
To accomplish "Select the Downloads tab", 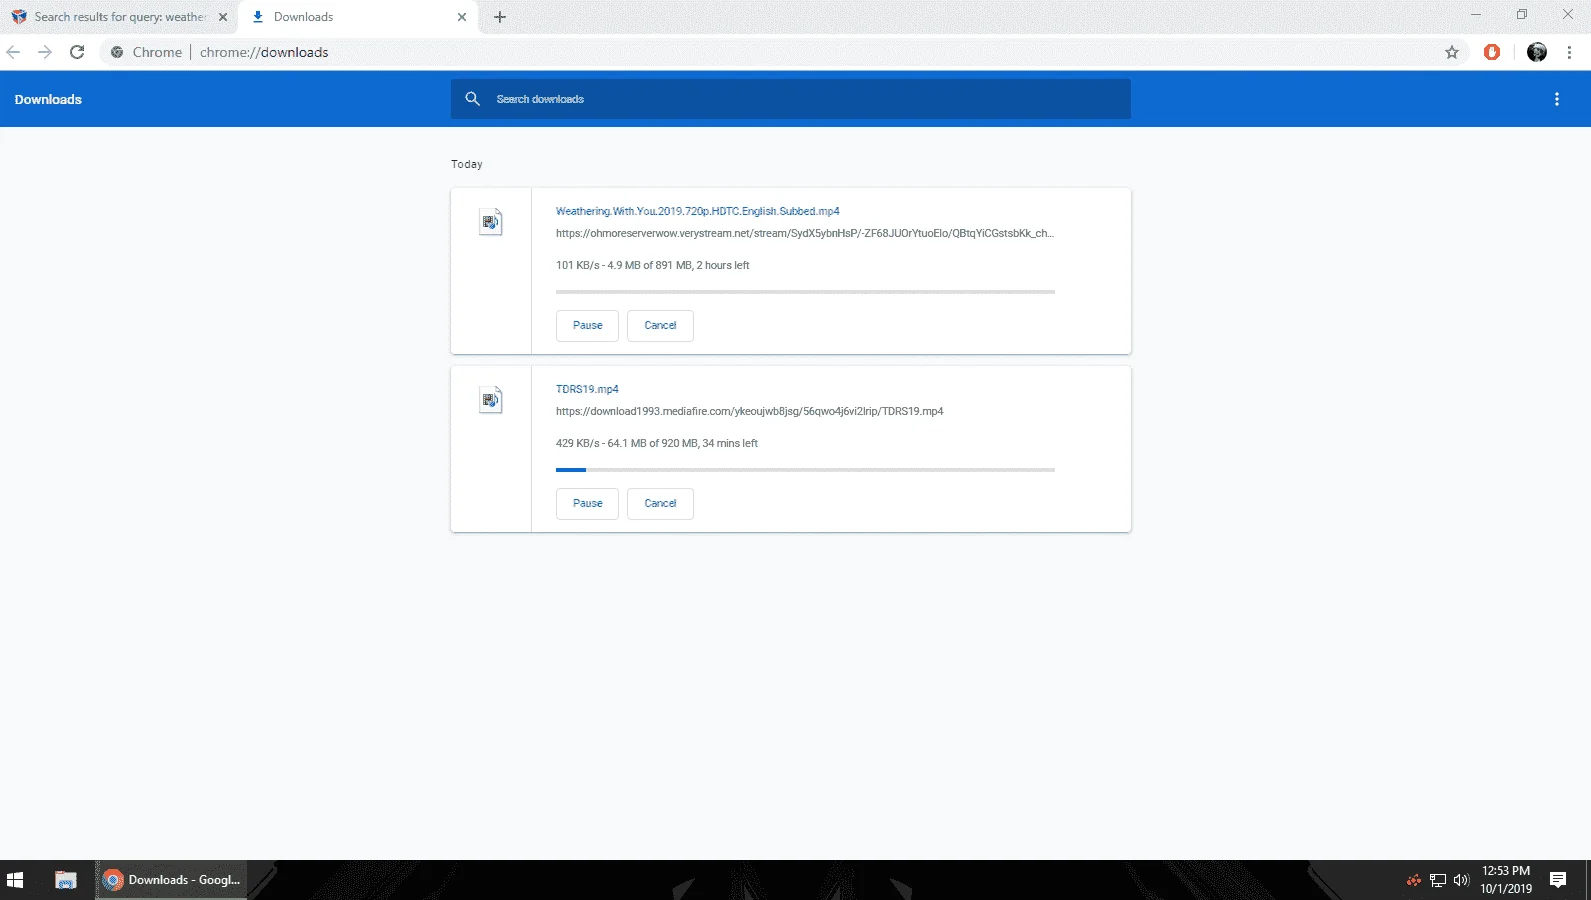I will pyautogui.click(x=358, y=17).
